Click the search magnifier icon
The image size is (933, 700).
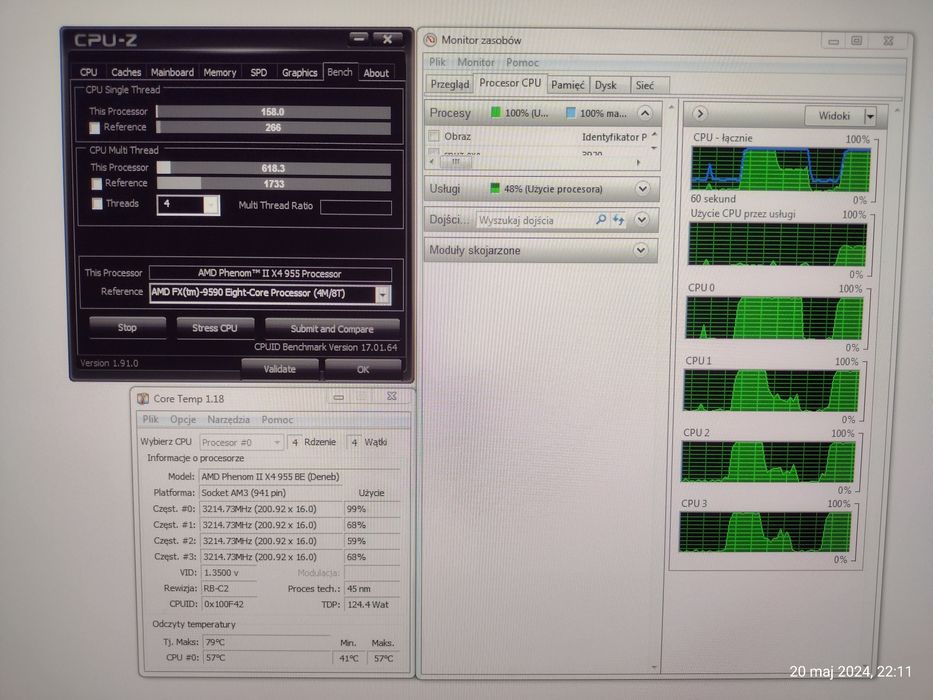[x=601, y=220]
